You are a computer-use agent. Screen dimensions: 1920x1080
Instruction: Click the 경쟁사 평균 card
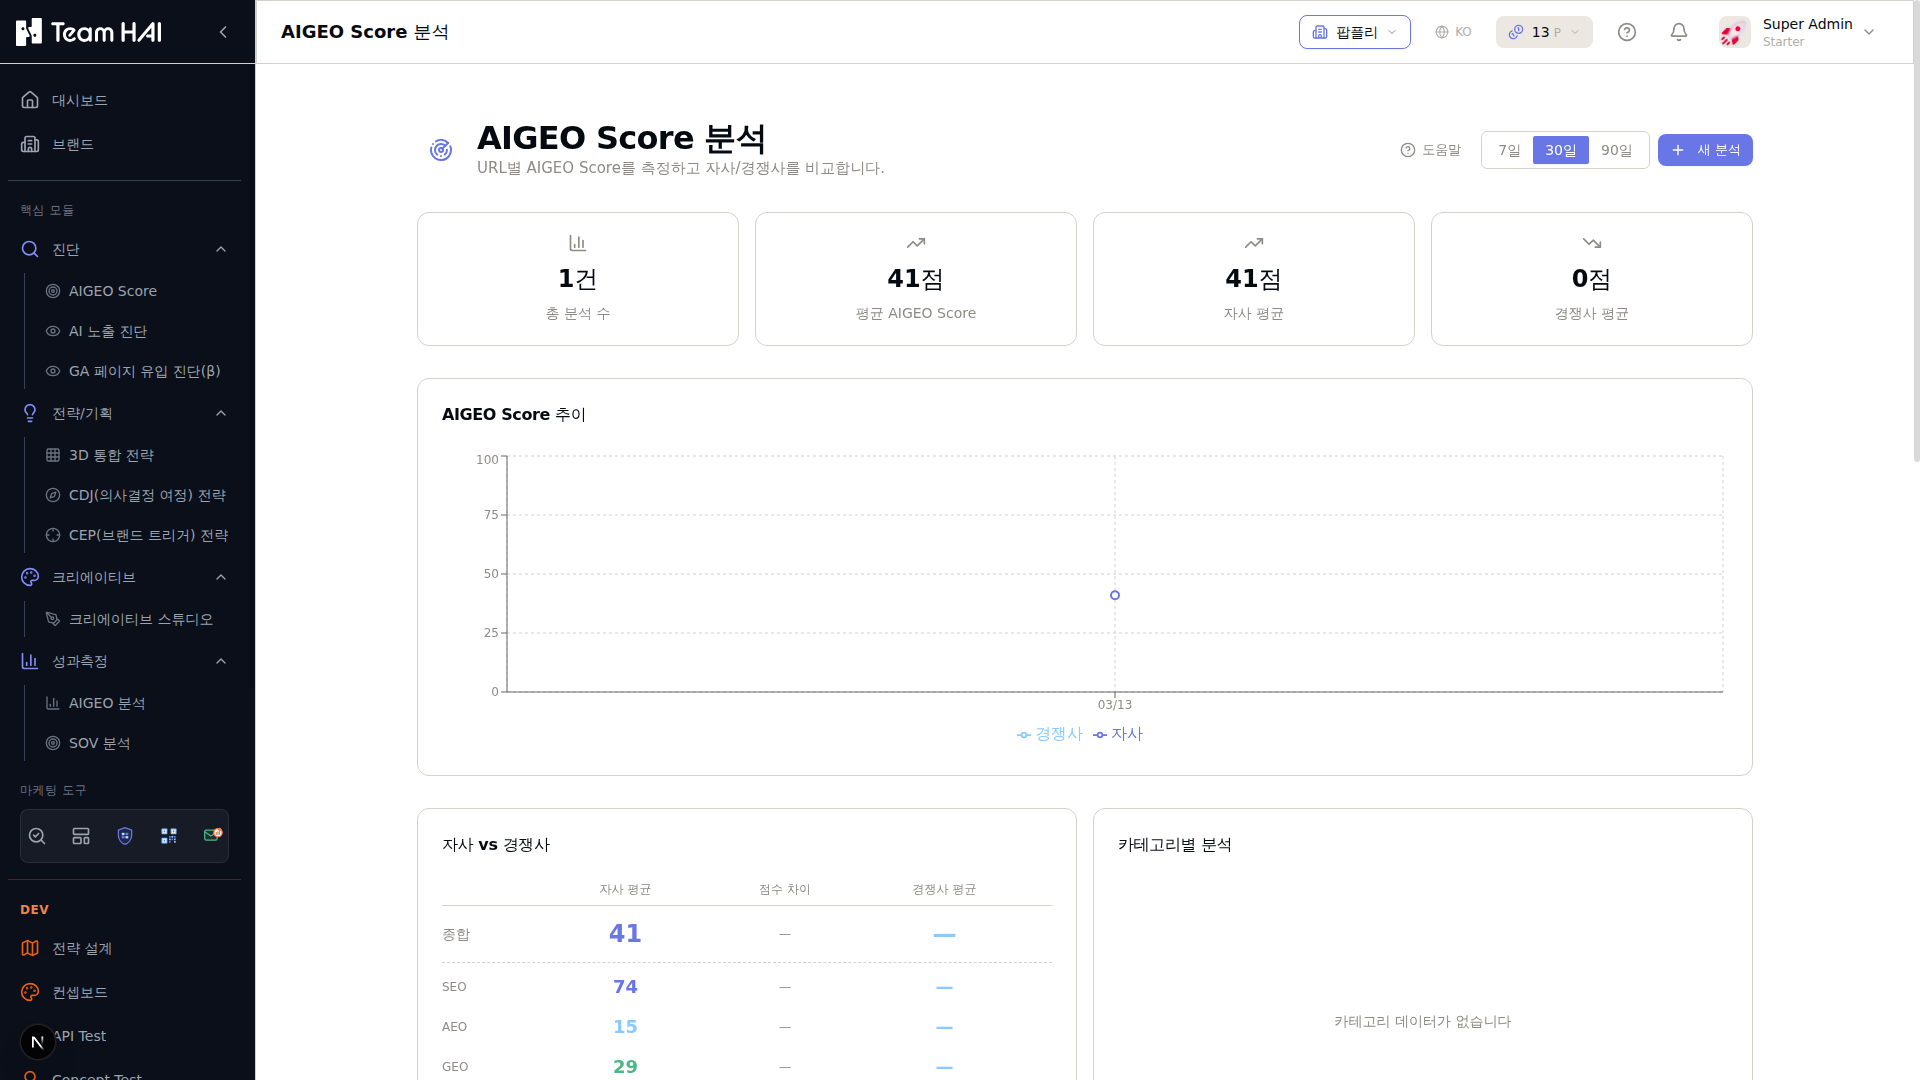(x=1592, y=279)
